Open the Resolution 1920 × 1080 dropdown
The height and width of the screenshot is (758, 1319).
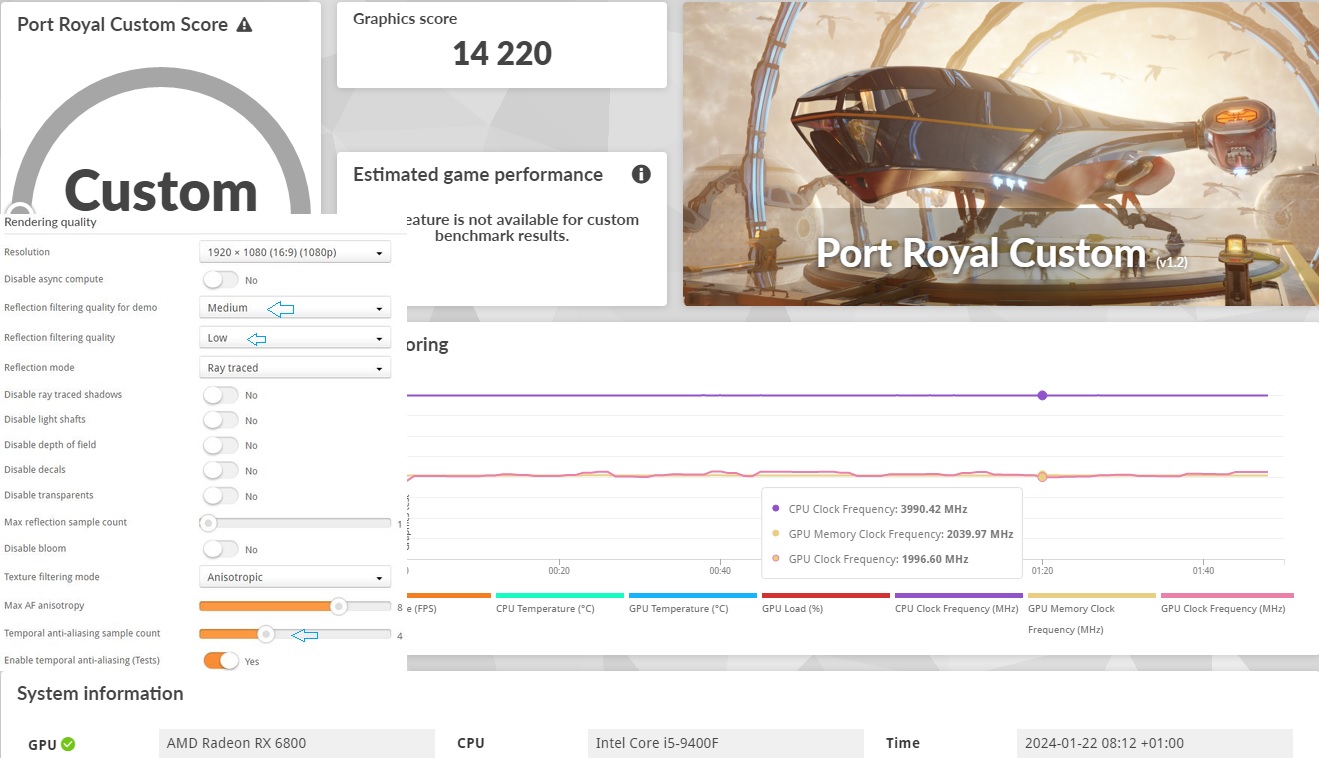click(295, 253)
